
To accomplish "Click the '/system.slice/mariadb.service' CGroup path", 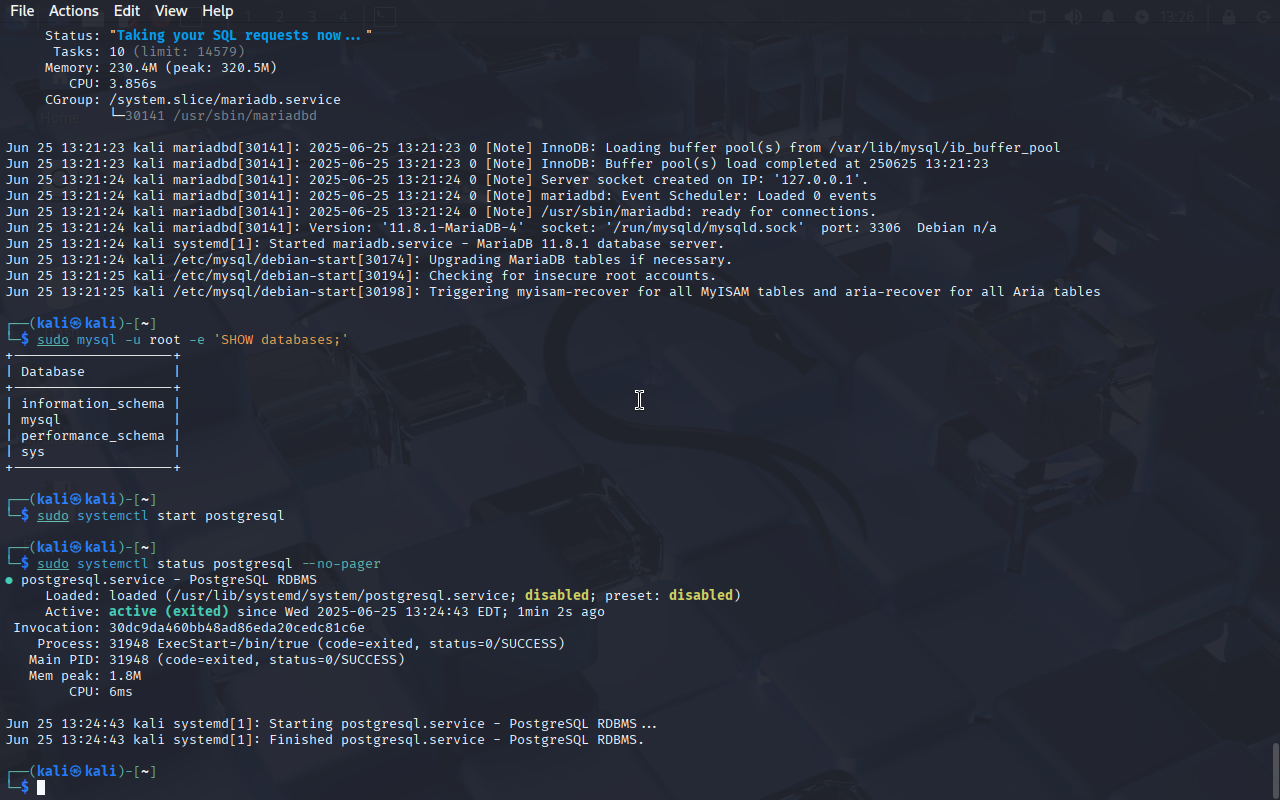I will pos(225,100).
